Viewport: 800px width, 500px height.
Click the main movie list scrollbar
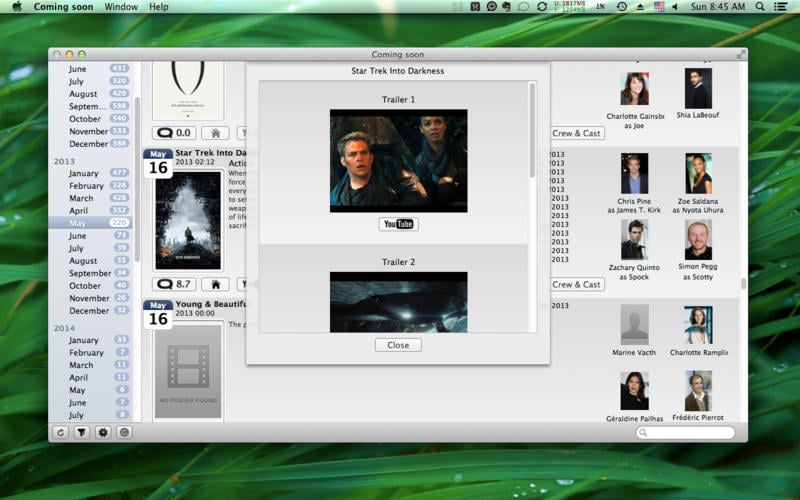point(743,284)
